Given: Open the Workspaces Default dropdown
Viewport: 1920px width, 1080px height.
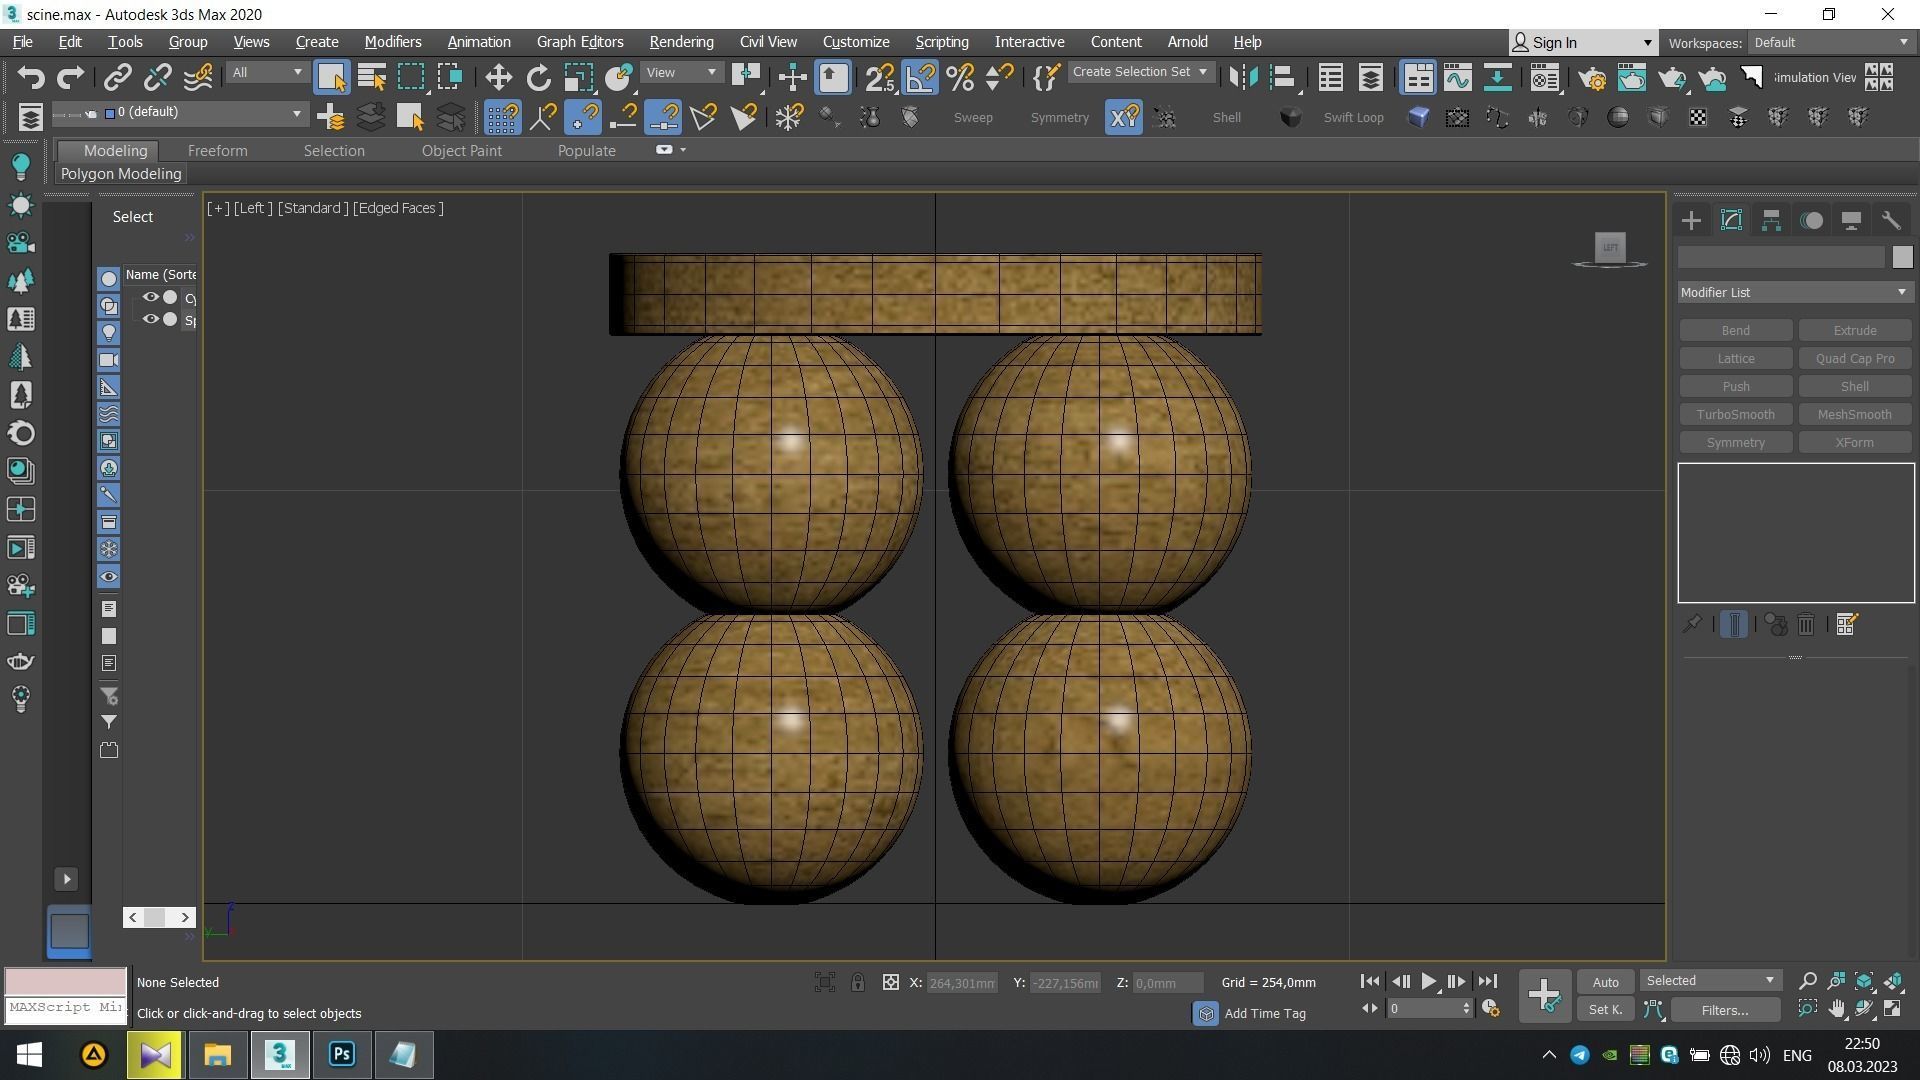Looking at the screenshot, I should (1830, 43).
